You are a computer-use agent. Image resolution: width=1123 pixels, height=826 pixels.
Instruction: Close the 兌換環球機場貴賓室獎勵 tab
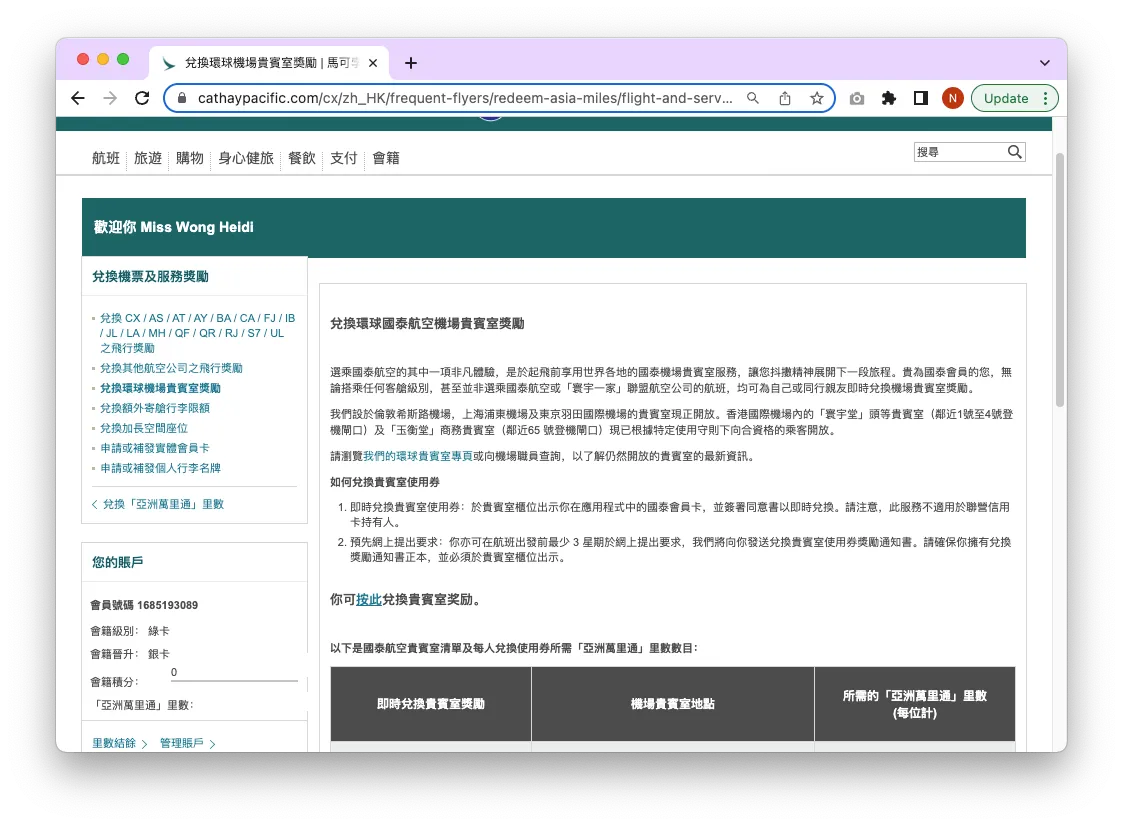pos(372,63)
